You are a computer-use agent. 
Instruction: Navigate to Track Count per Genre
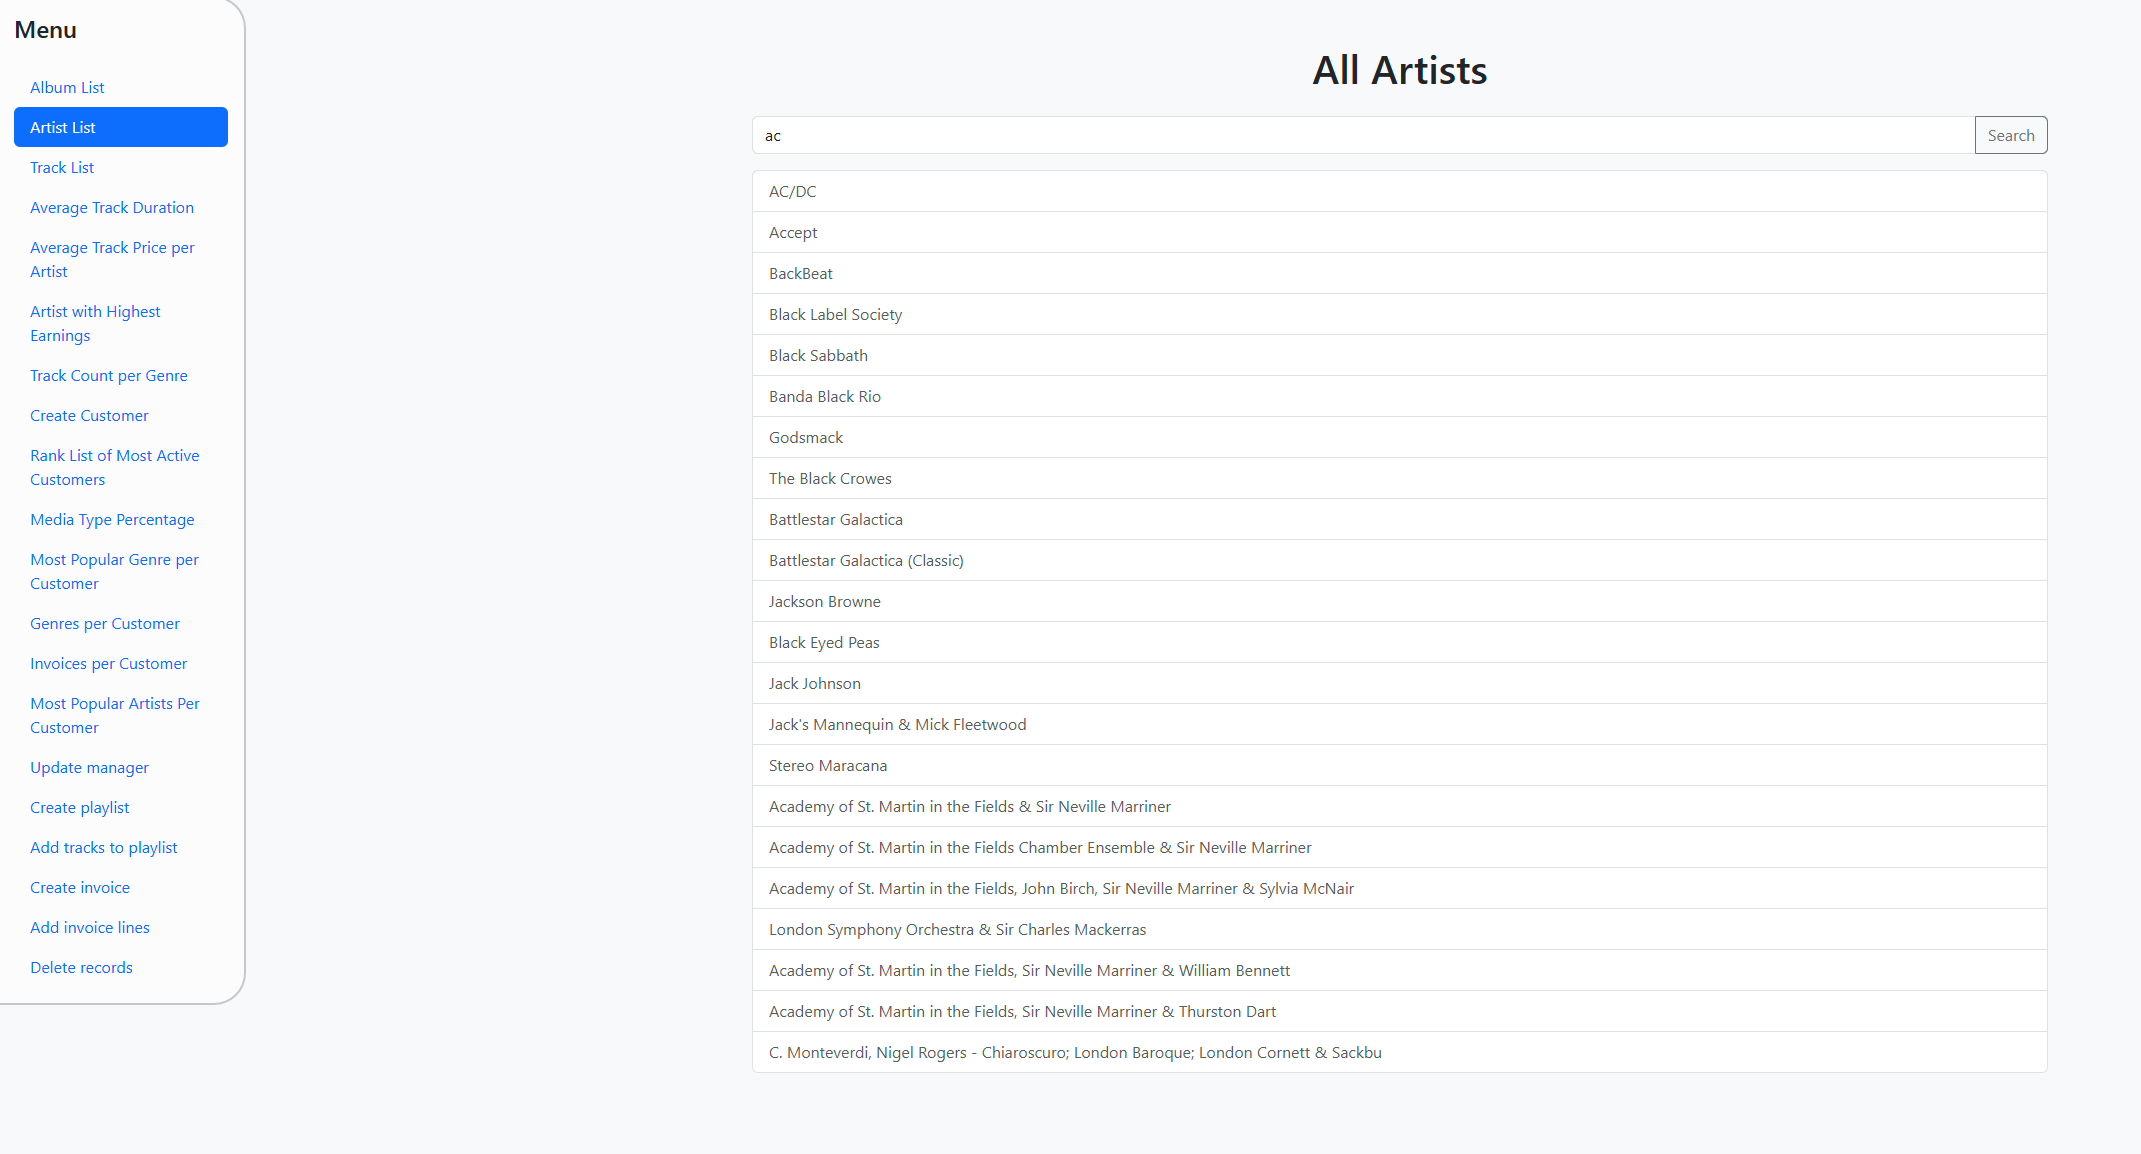pos(109,375)
